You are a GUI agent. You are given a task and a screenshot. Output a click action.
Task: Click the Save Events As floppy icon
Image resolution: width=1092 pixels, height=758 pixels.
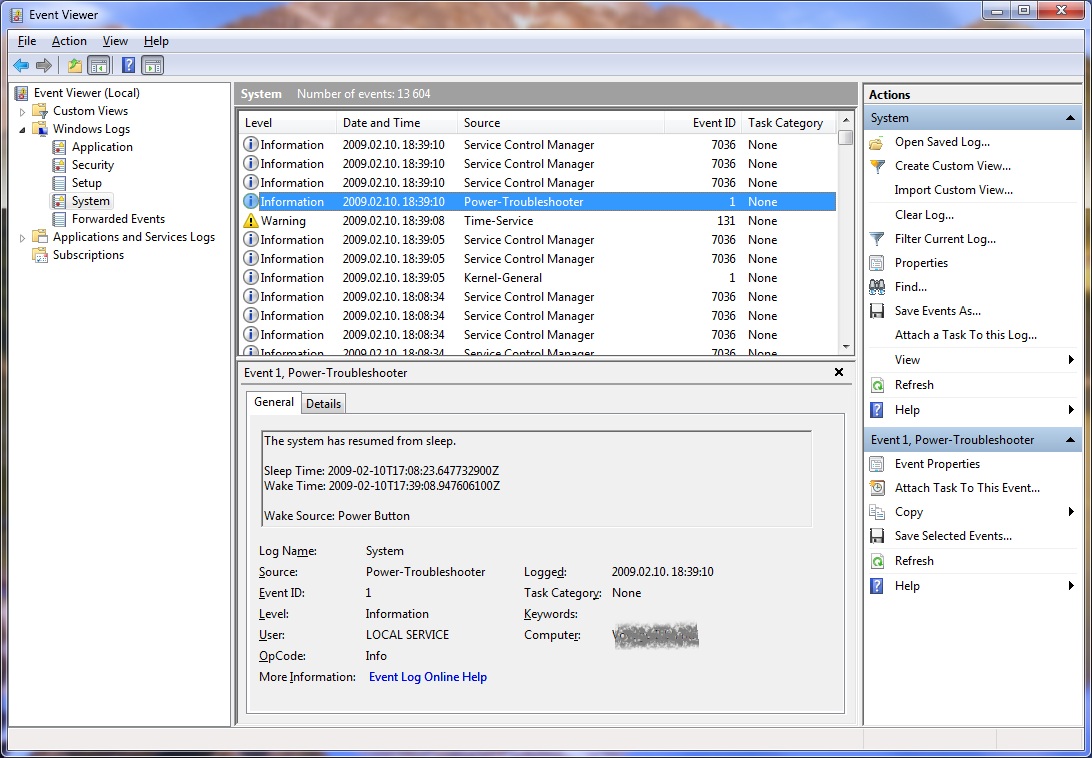(x=877, y=311)
